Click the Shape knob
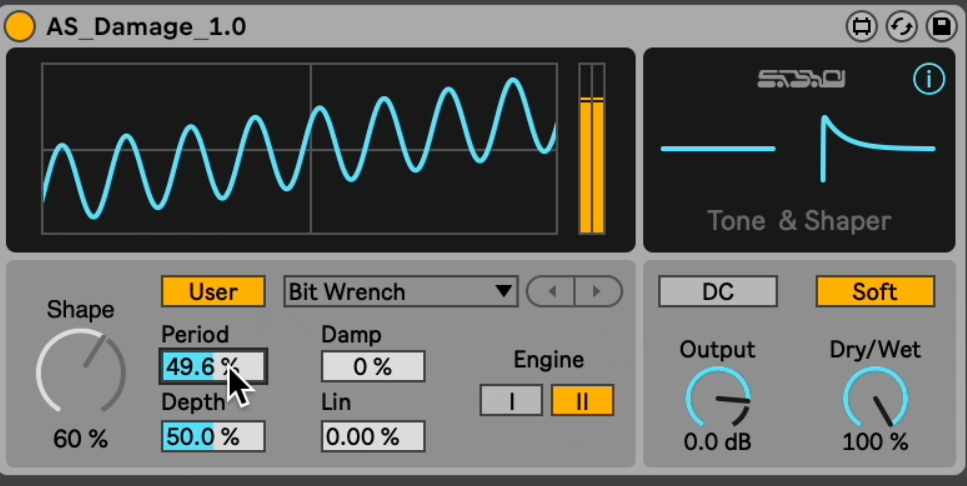The height and width of the screenshot is (486, 967). (80, 372)
